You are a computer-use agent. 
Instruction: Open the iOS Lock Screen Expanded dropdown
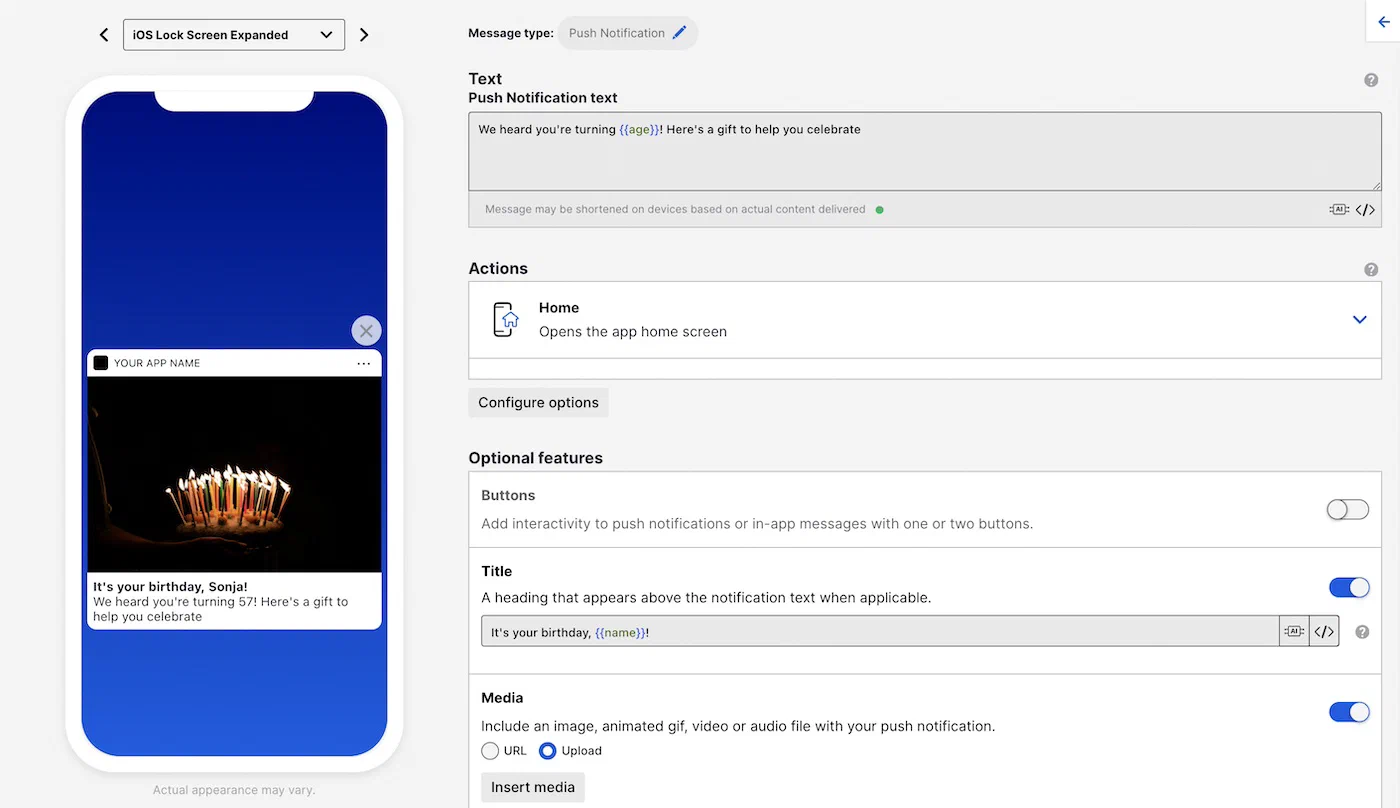coord(234,34)
